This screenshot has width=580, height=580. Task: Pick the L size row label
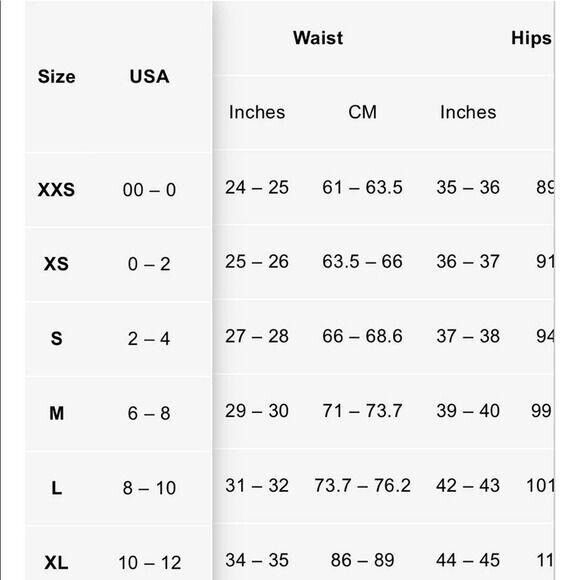pos(56,488)
